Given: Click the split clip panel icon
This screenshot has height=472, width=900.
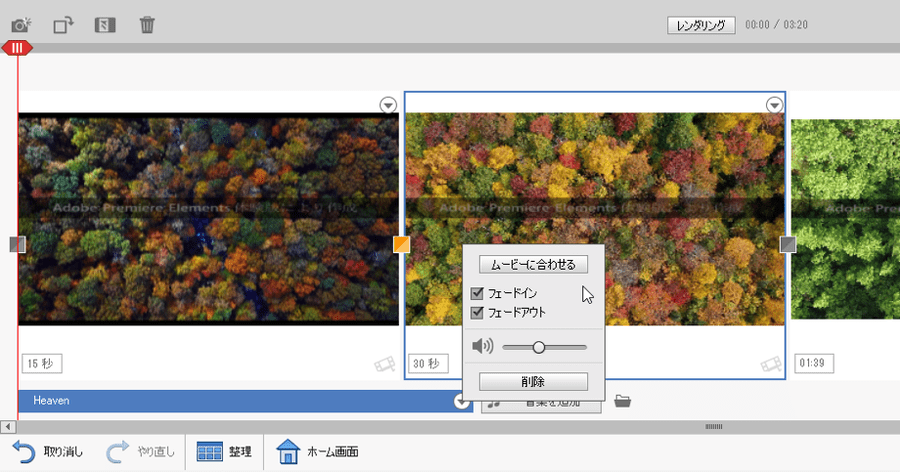Looking at the screenshot, I should [105, 25].
